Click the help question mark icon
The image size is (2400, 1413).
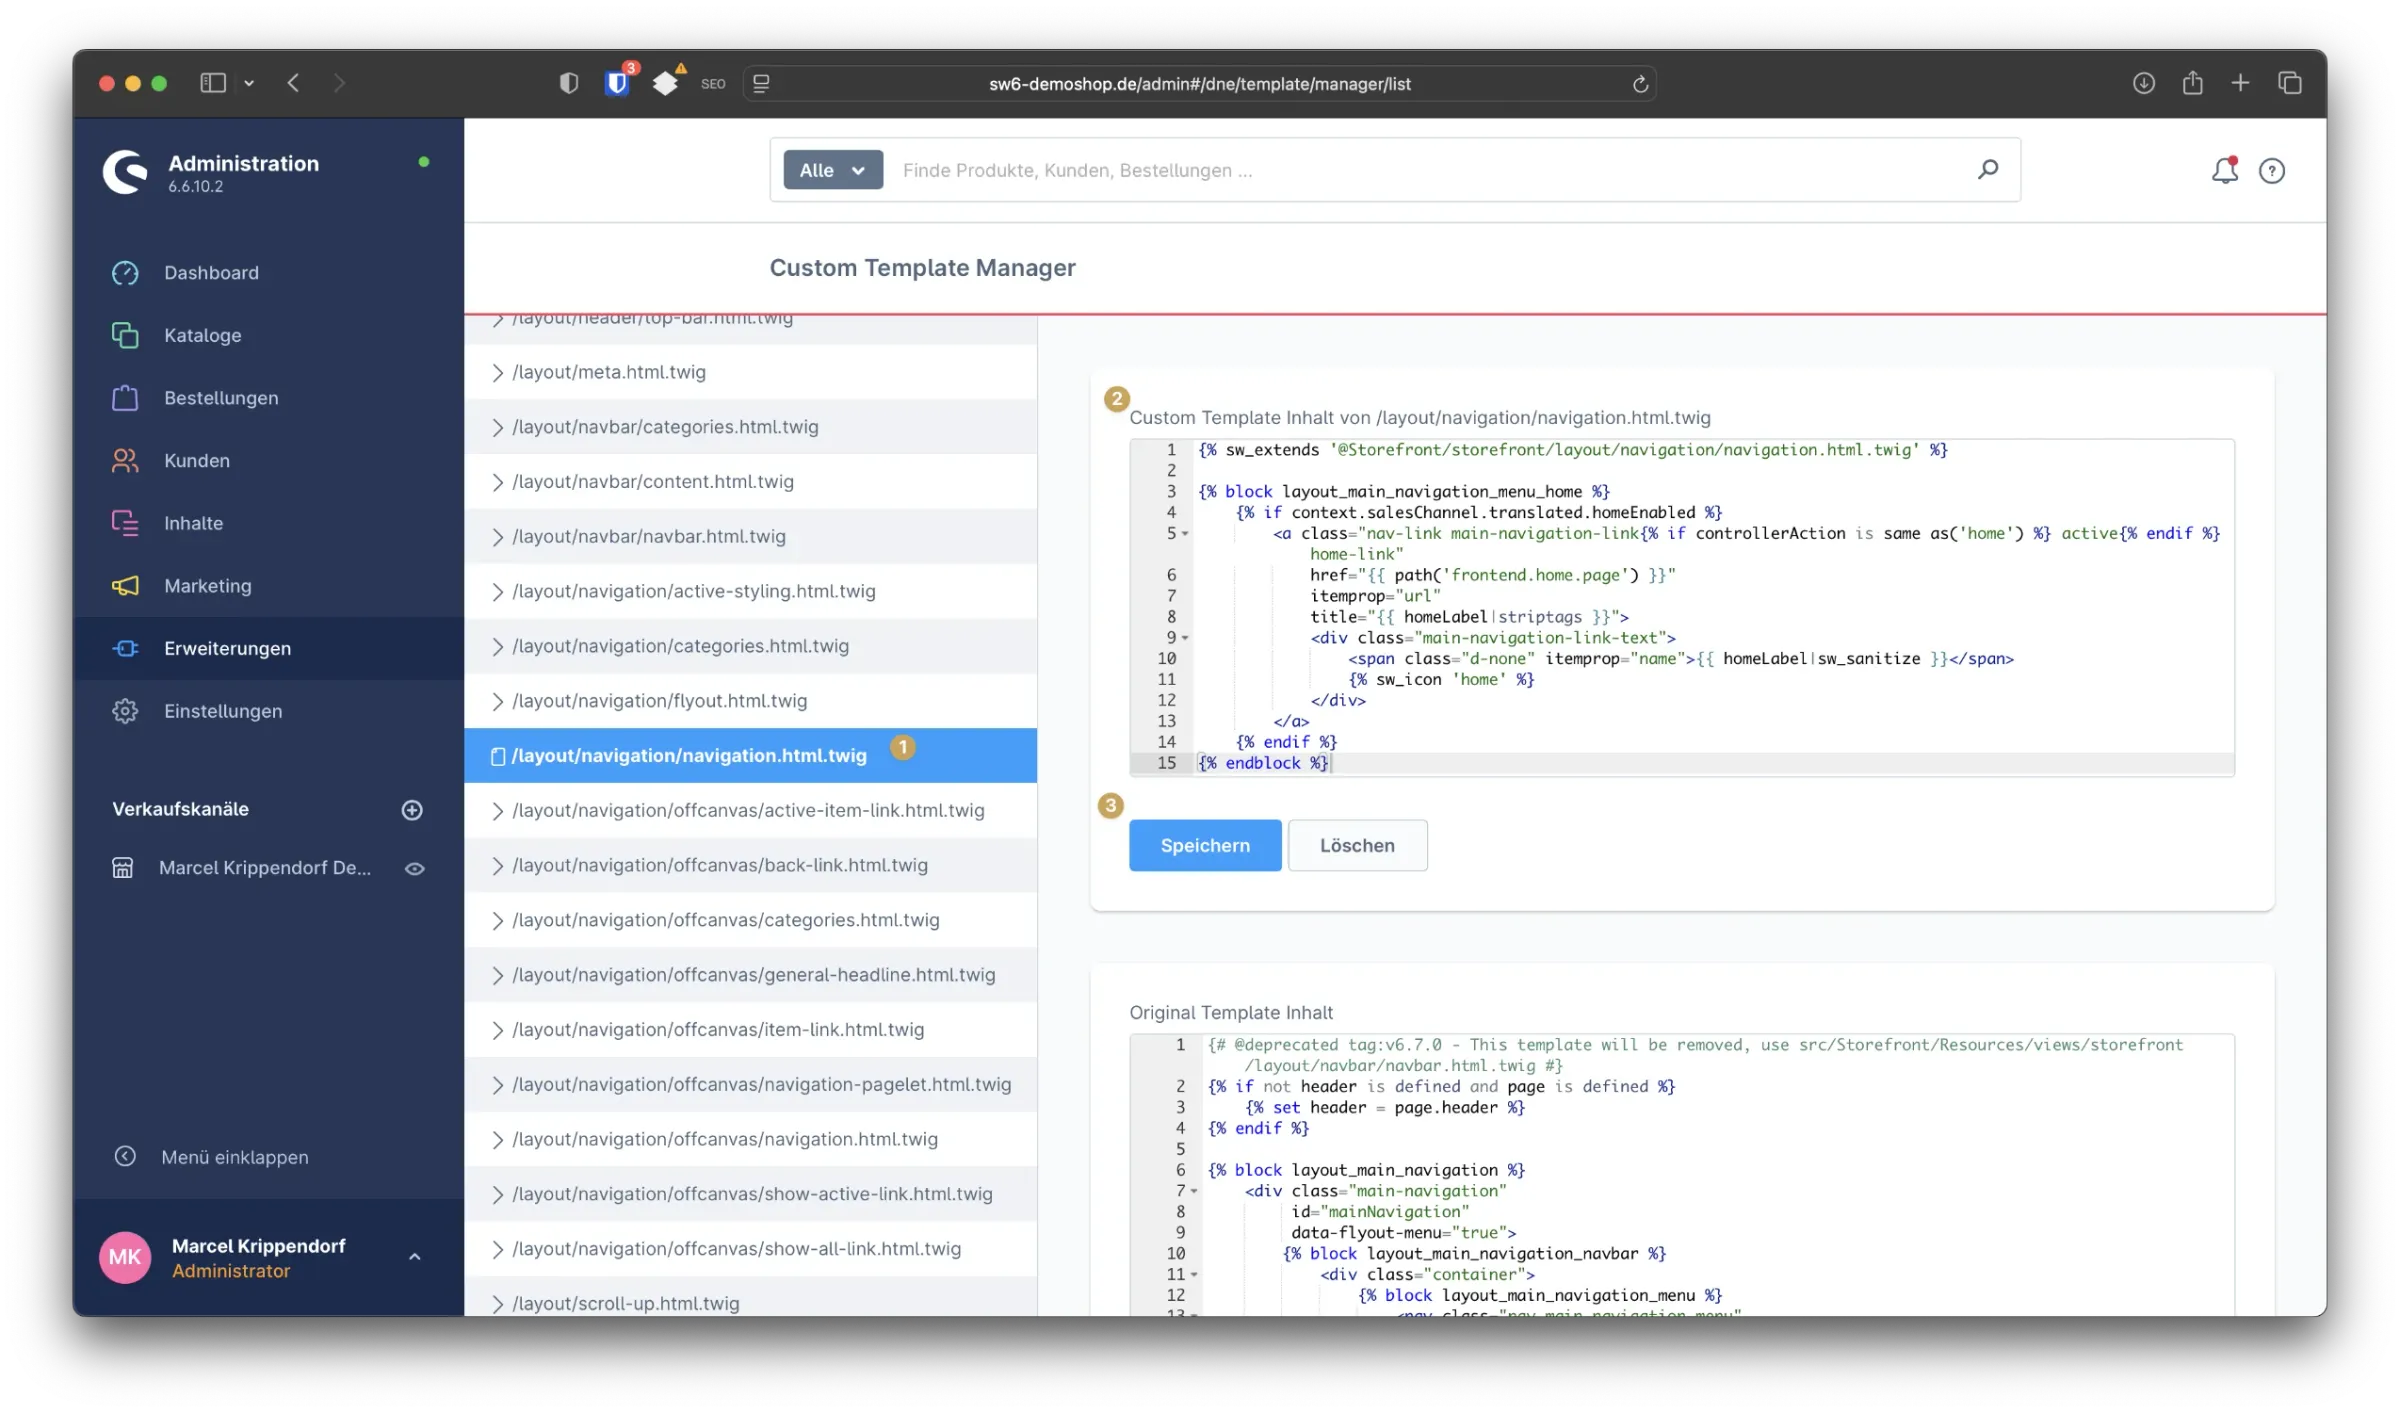tap(2271, 171)
